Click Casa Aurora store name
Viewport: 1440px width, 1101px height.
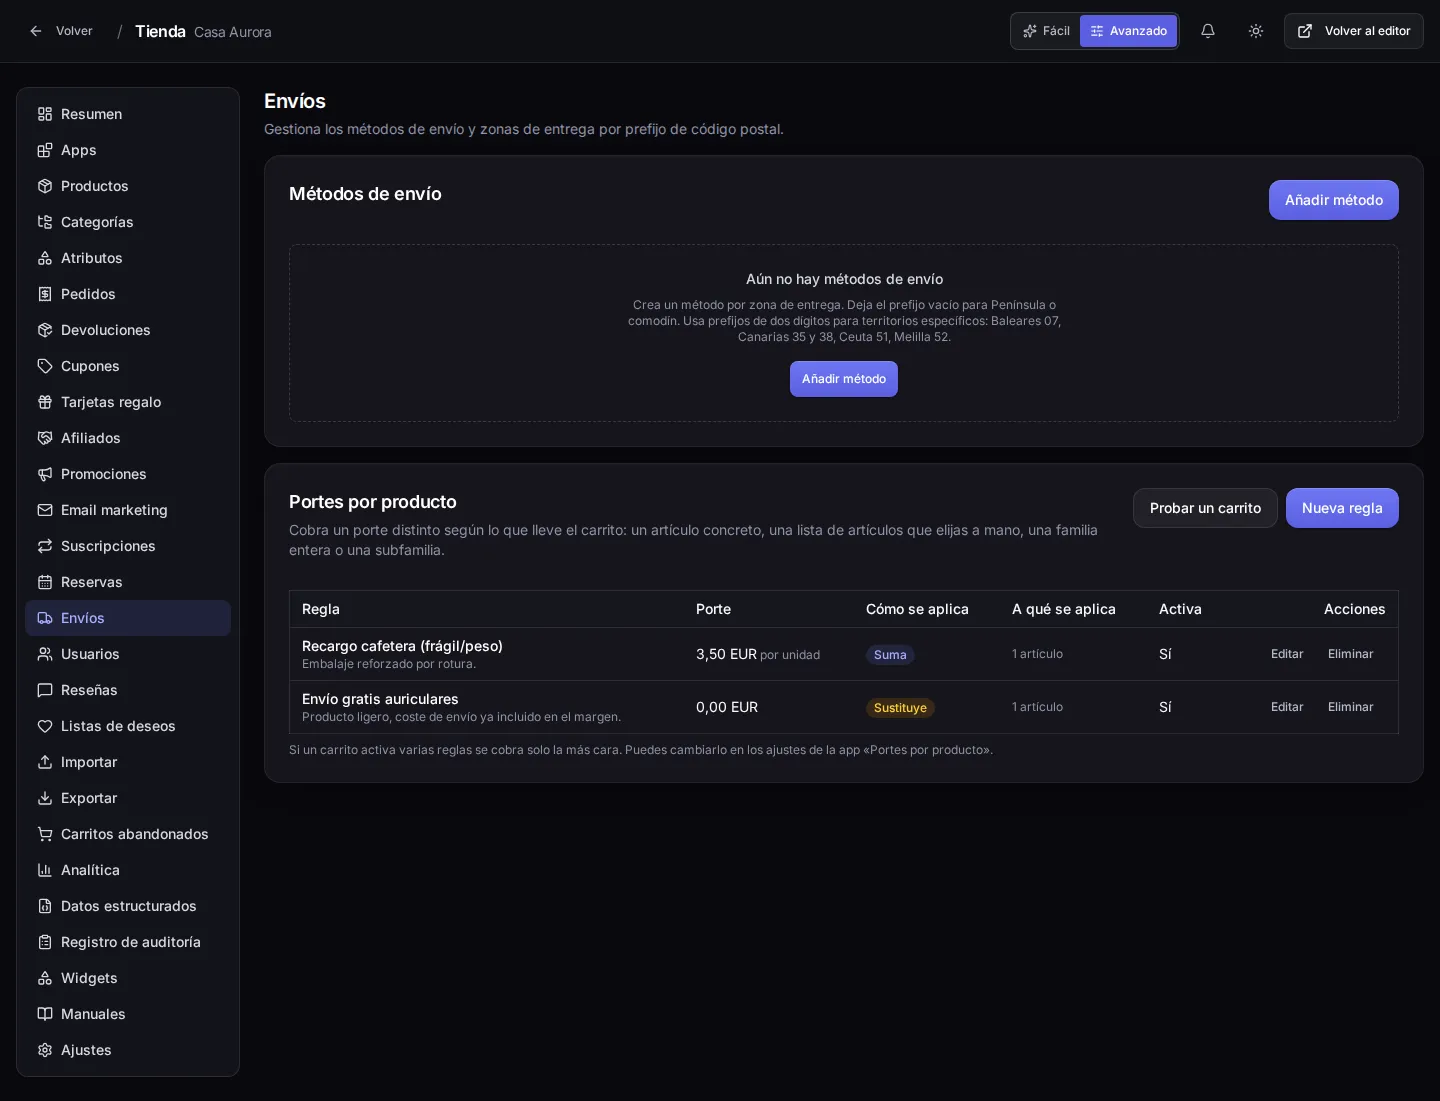pyautogui.click(x=233, y=32)
